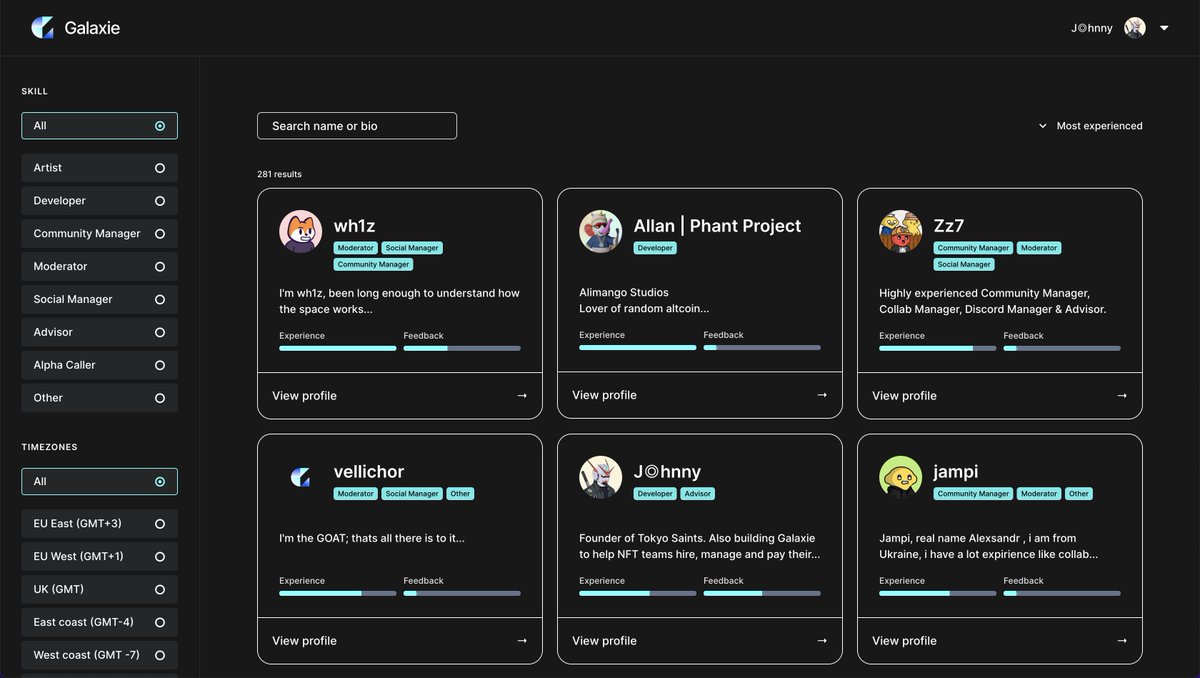Click vellichor's Galaxie logo avatar
Screen dimensions: 1200x678
(300, 477)
